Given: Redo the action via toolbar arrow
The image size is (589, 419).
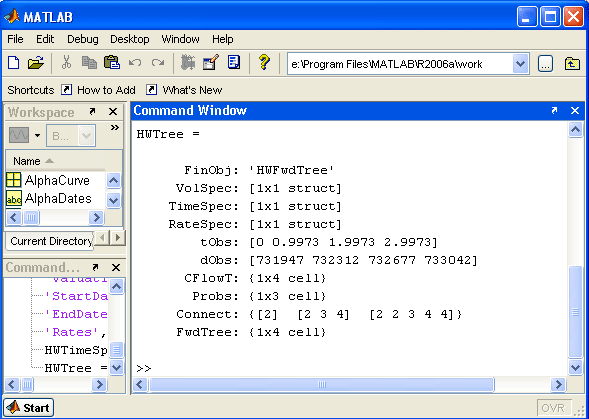Looking at the screenshot, I should click(158, 63).
